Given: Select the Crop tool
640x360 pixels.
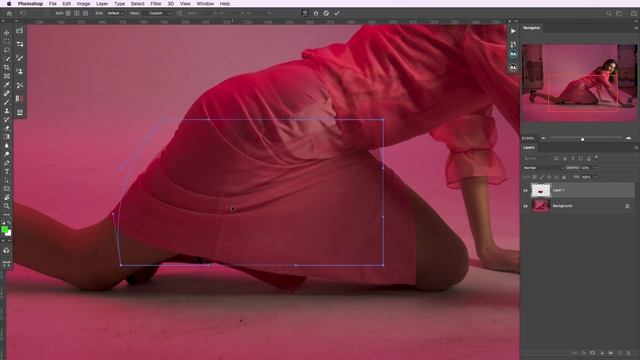Looking at the screenshot, I should (7, 67).
